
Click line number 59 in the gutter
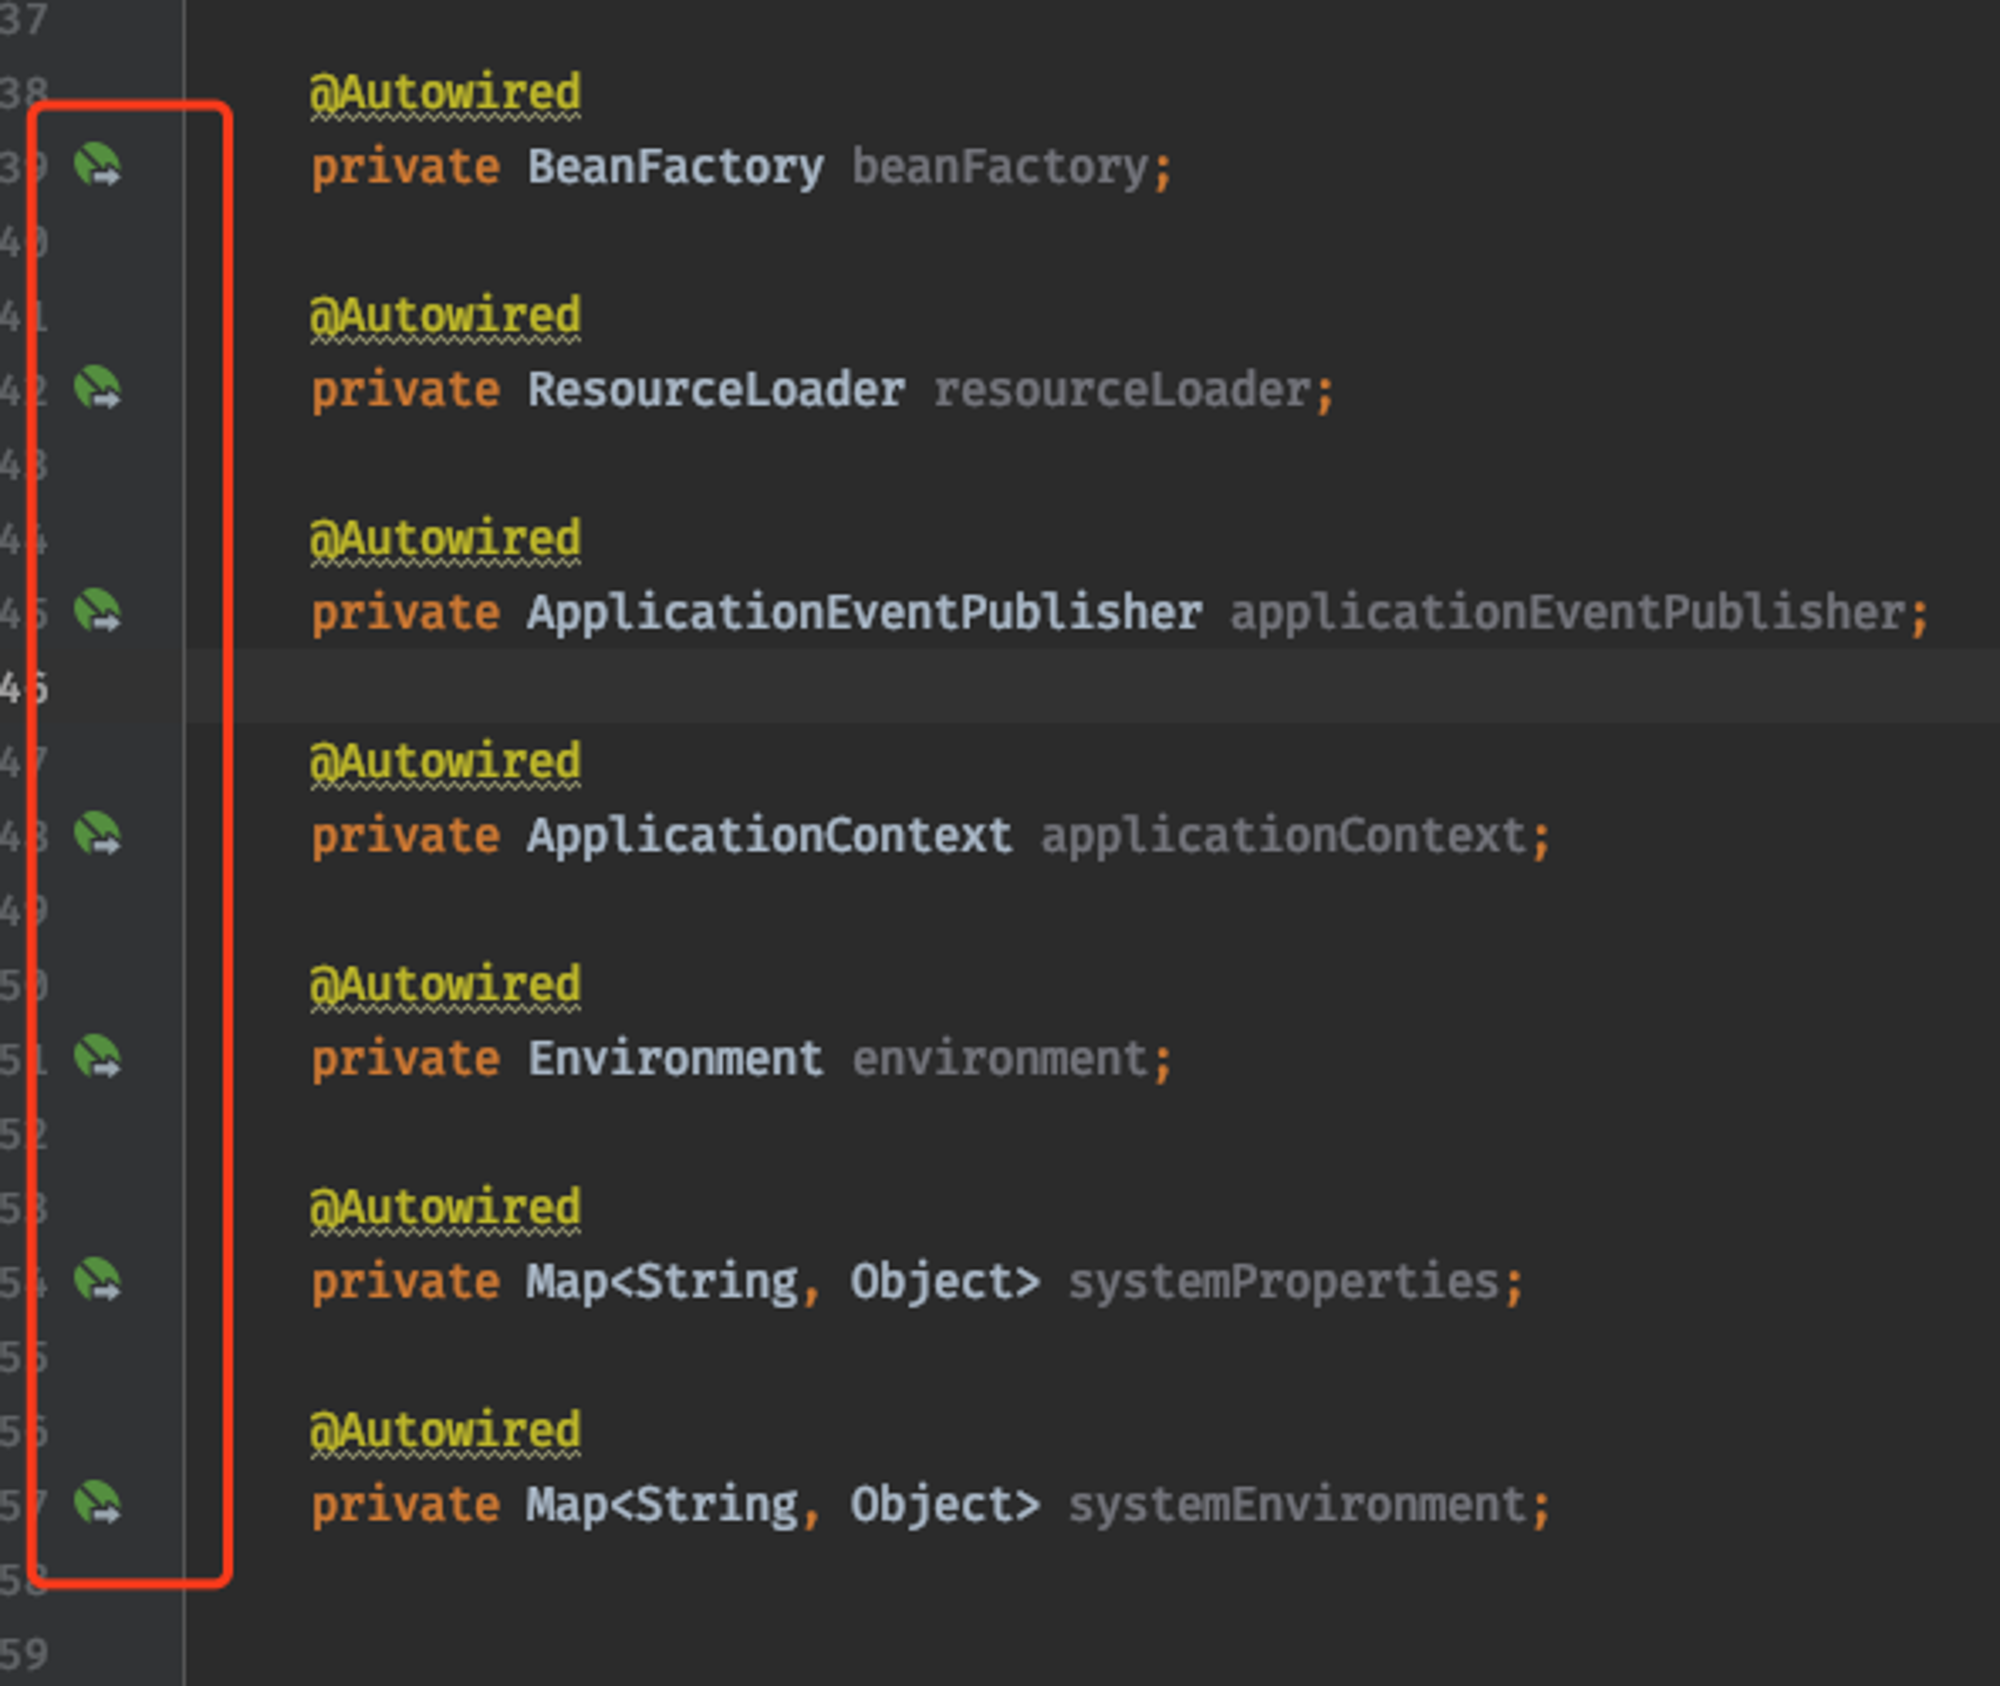(x=24, y=1654)
